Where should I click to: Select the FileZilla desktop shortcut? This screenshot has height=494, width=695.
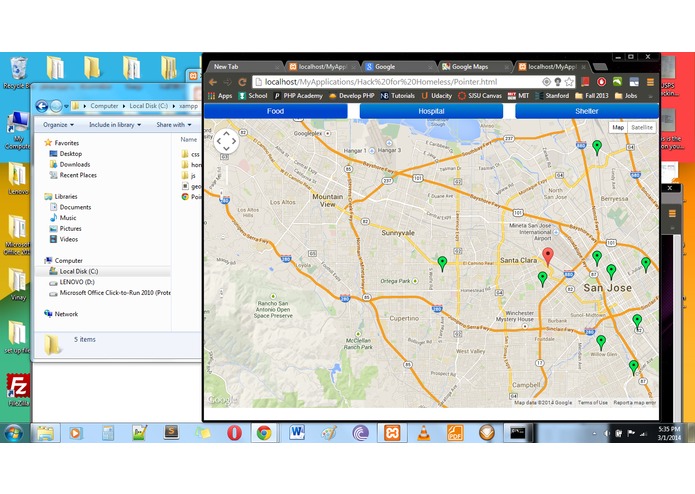coord(18,390)
